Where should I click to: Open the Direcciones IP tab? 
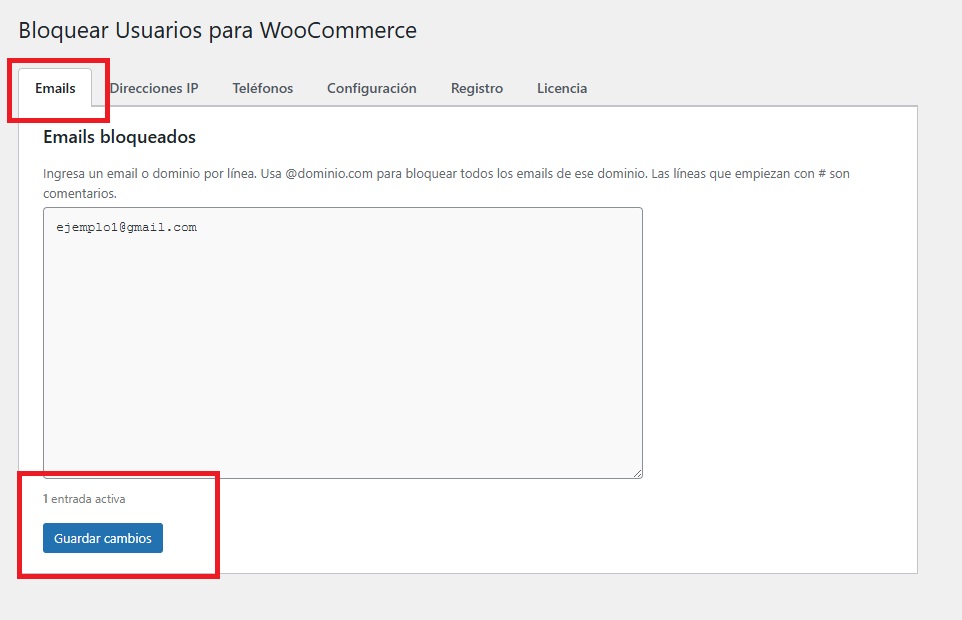coord(154,88)
